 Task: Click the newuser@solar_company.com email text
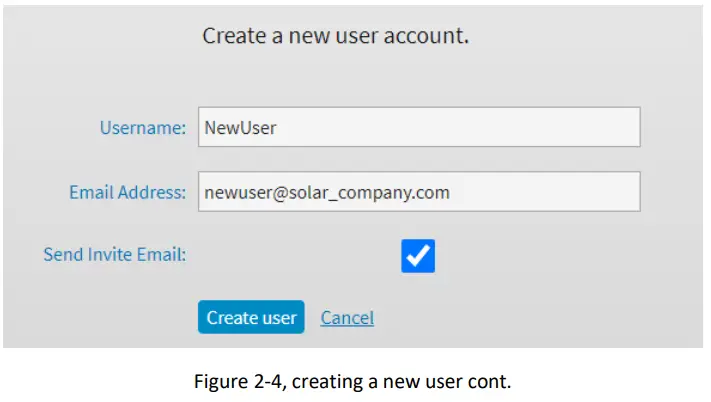[326, 192]
